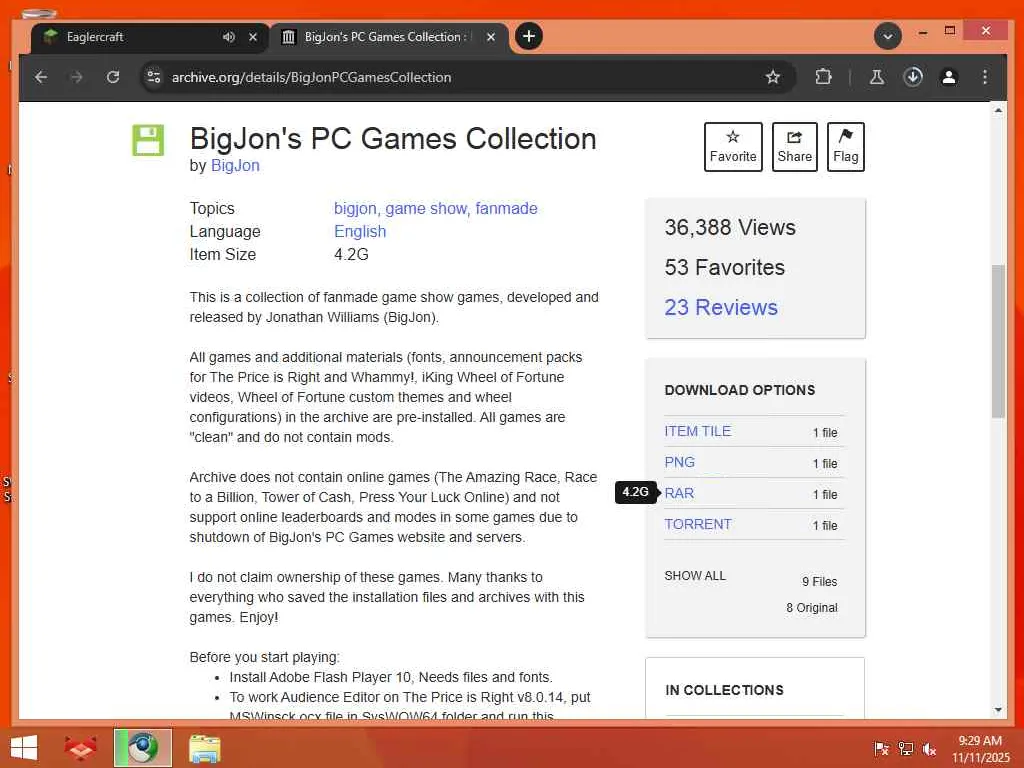Open File Explorer from taskbar
This screenshot has width=1024, height=768.
(204, 748)
